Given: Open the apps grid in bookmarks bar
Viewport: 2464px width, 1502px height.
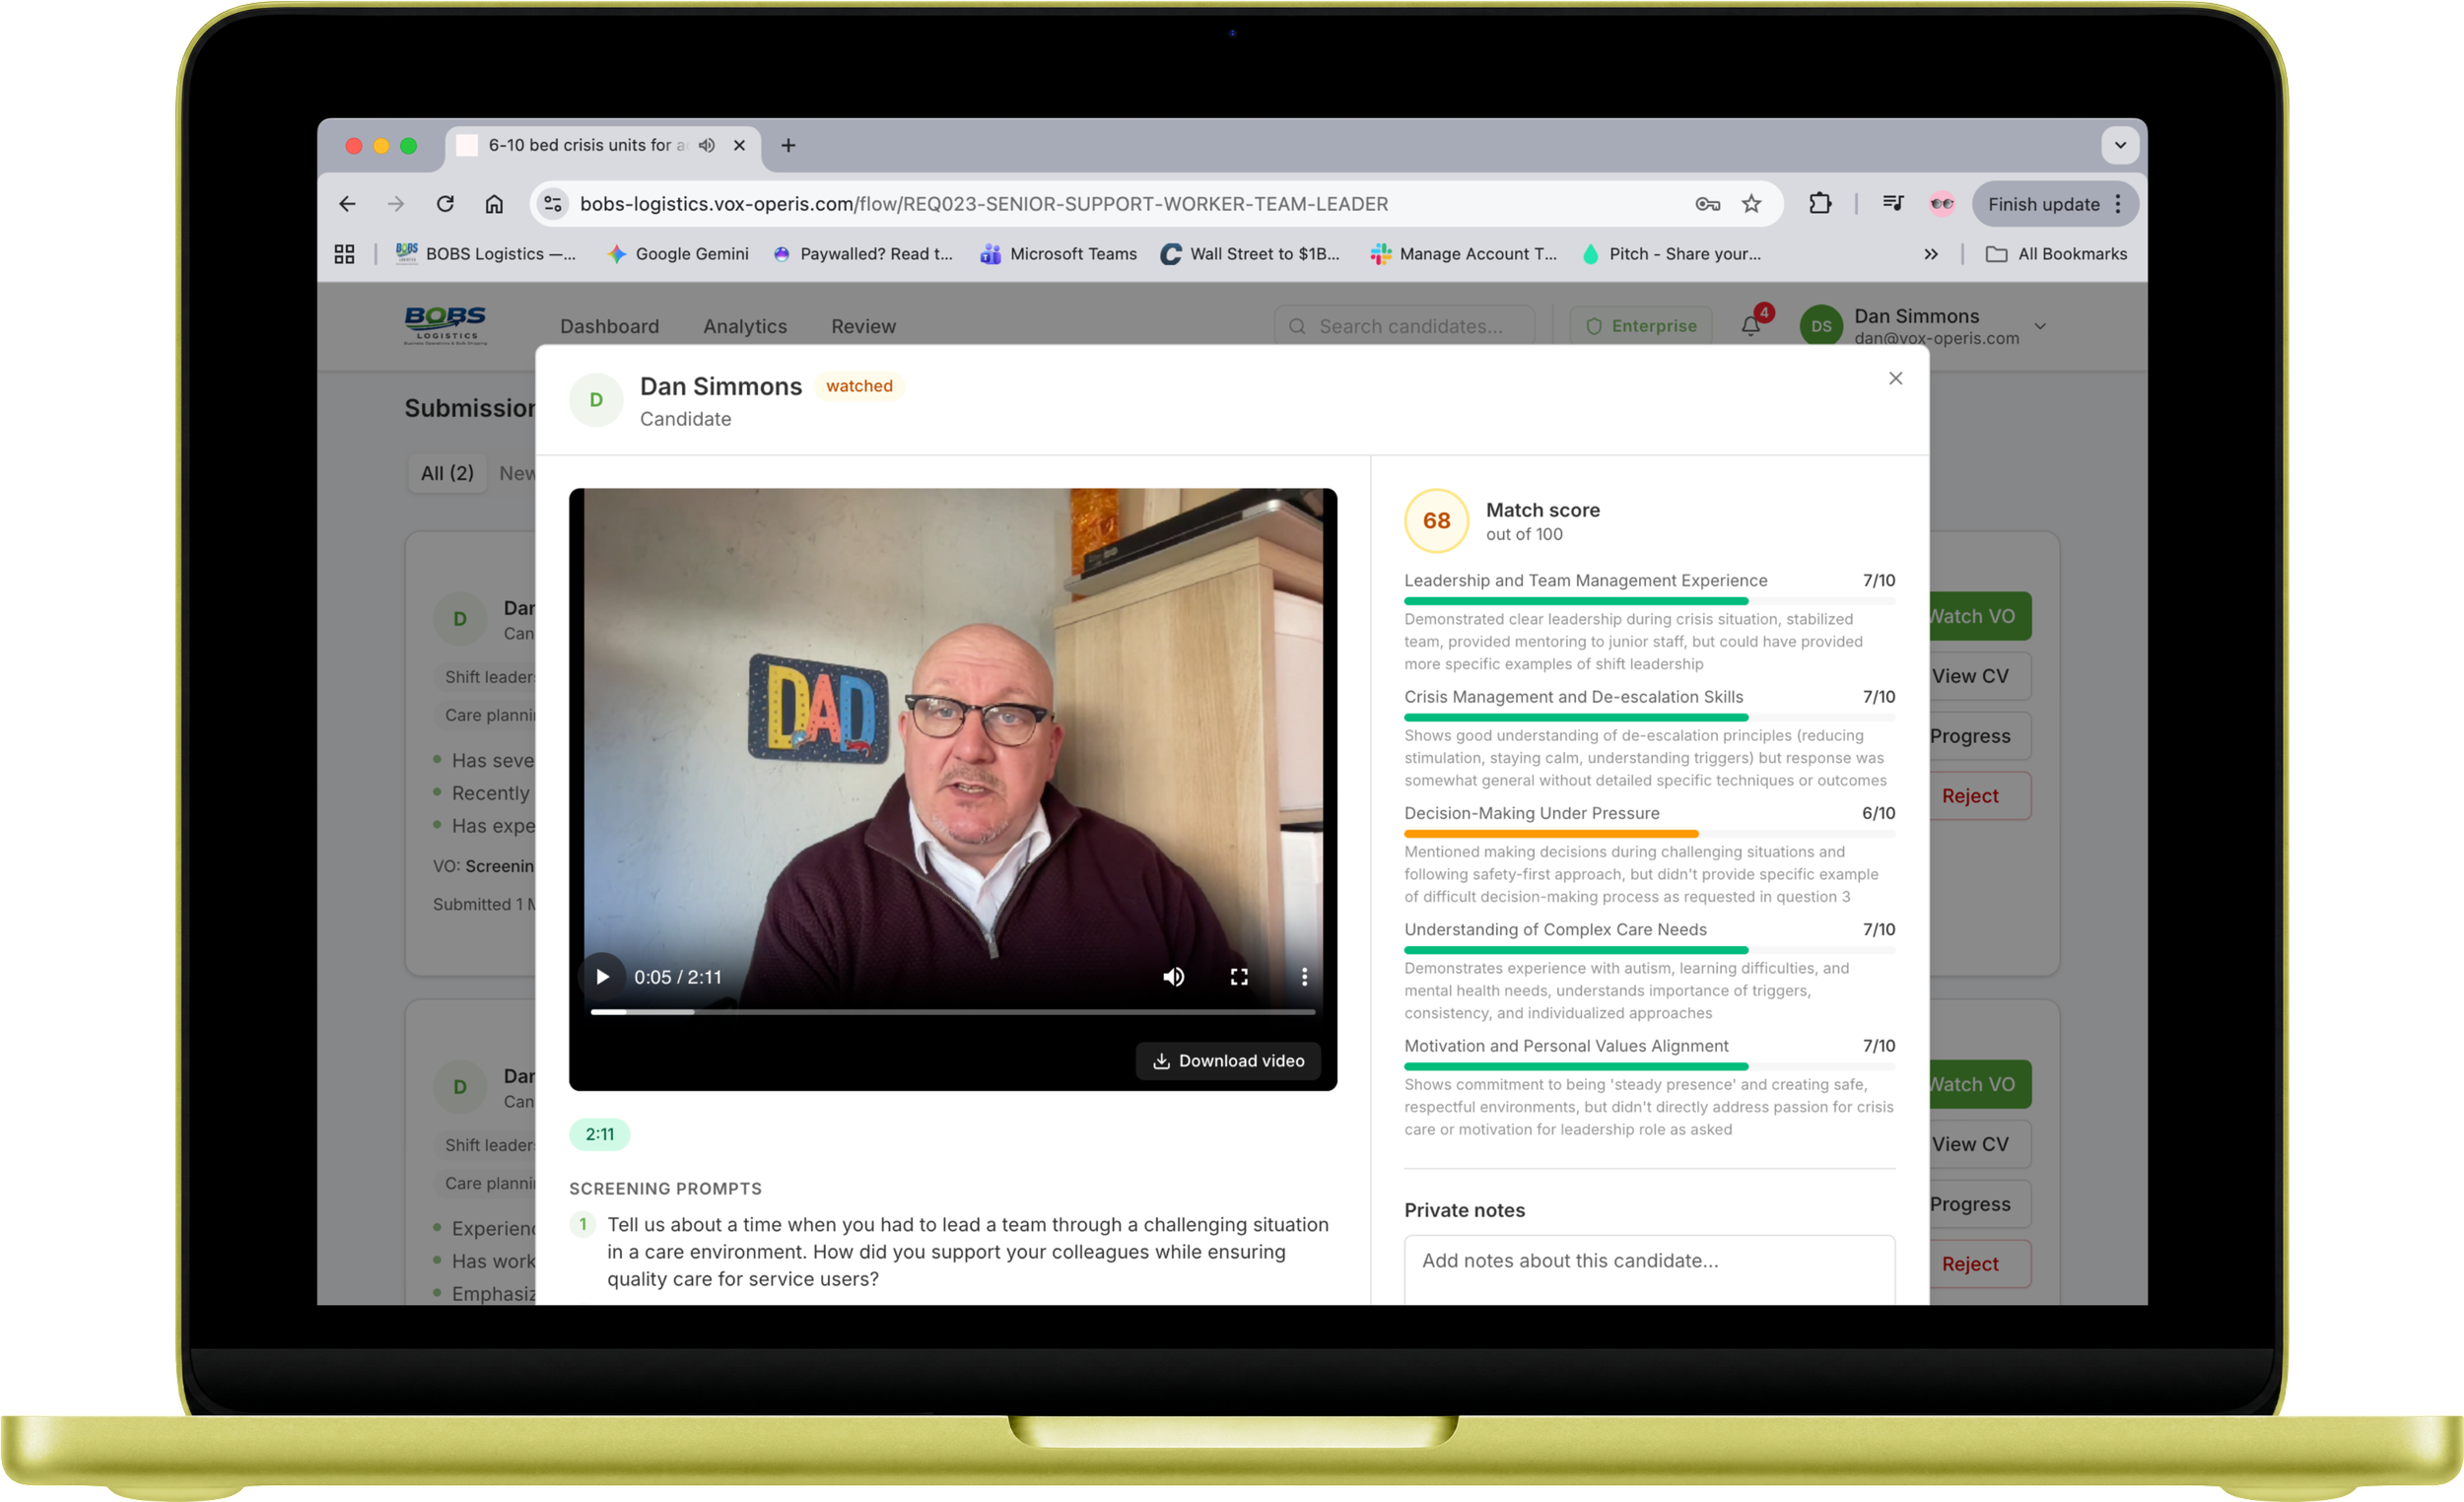Looking at the screenshot, I should pos(344,254).
